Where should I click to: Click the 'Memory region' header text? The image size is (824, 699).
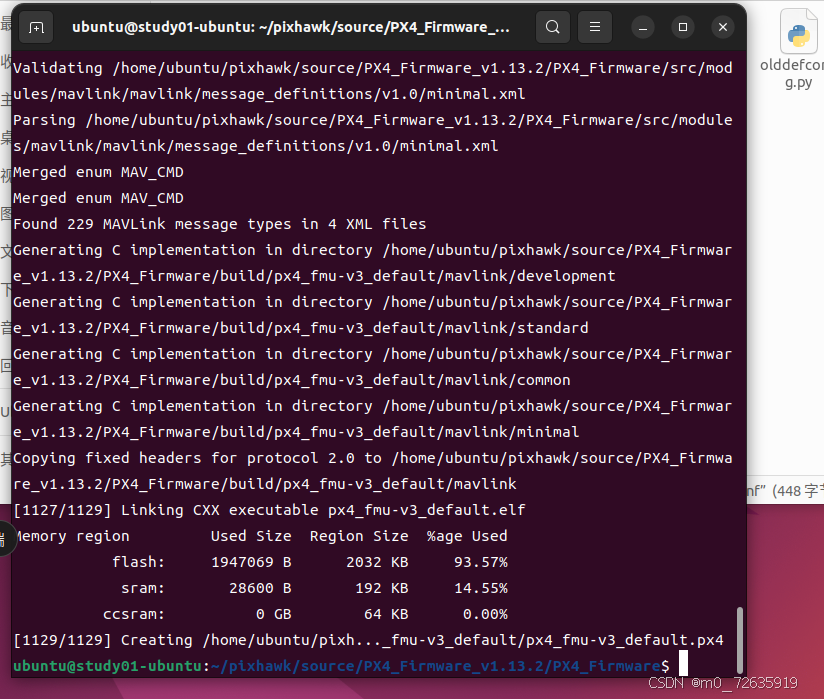pyautogui.click(x=71, y=536)
